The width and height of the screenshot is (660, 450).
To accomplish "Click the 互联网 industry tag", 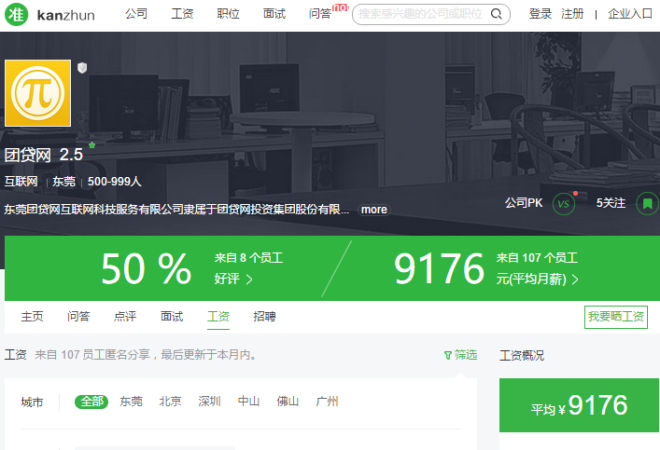I will tap(21, 182).
